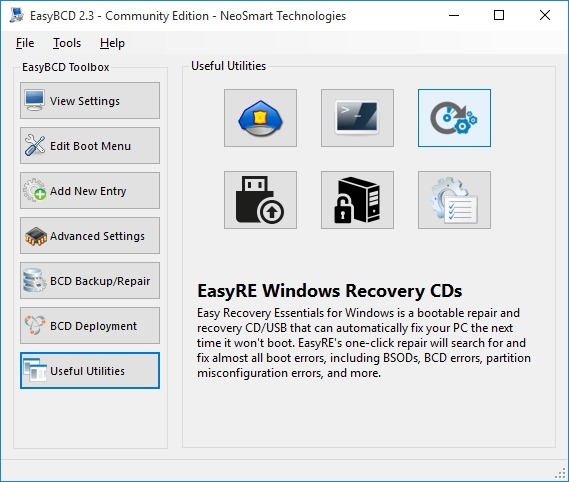This screenshot has width=569, height=482.
Task: Select the Useful Utilities toolbox button
Action: [90, 371]
